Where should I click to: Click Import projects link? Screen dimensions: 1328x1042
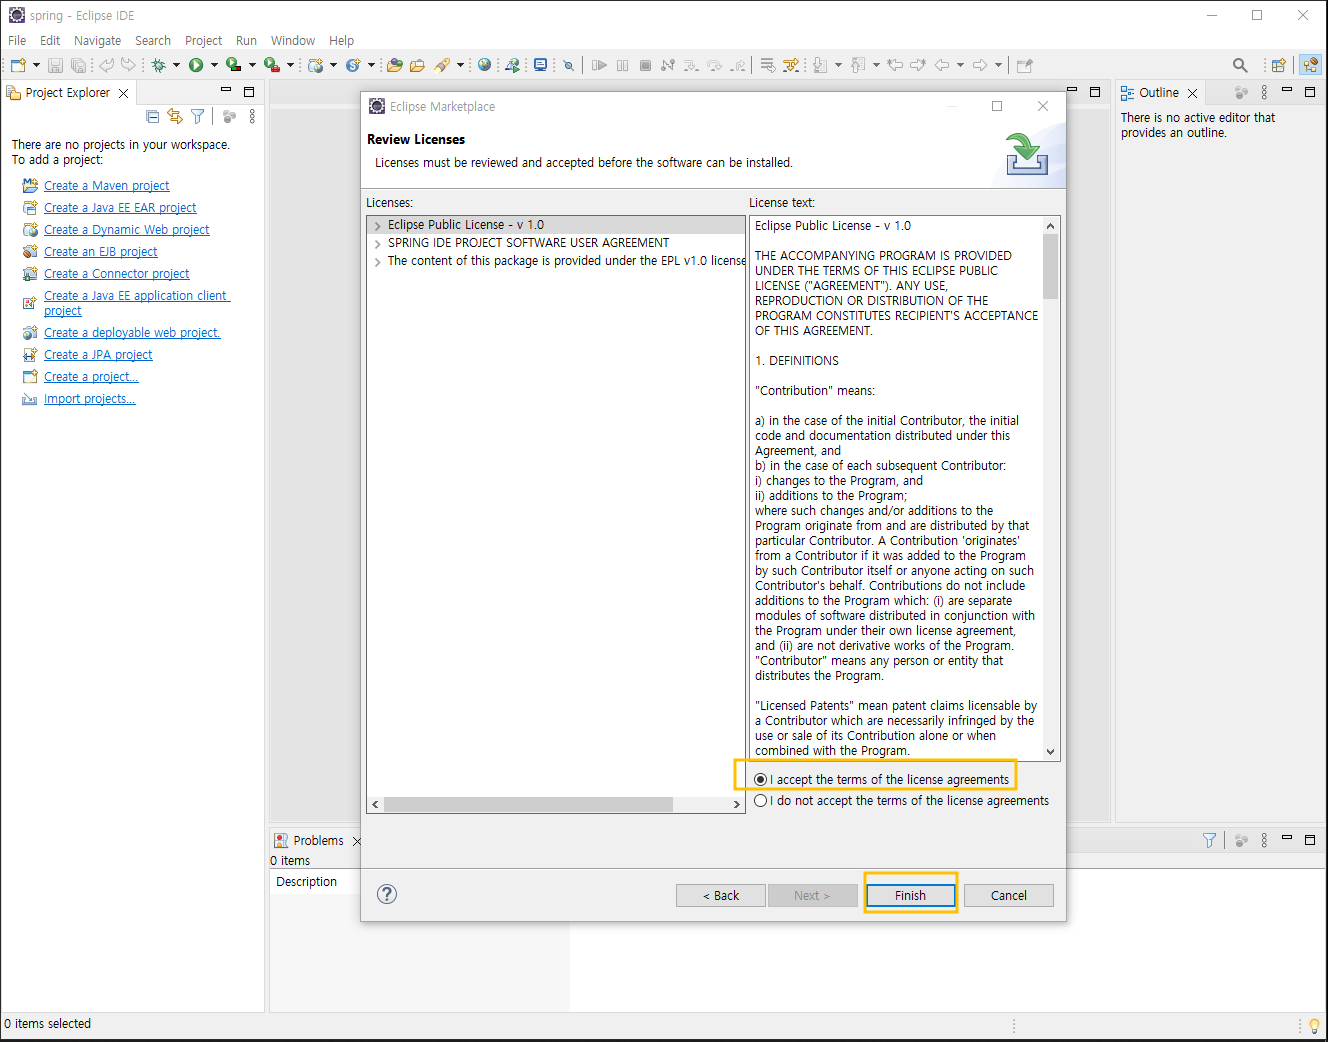coord(89,399)
